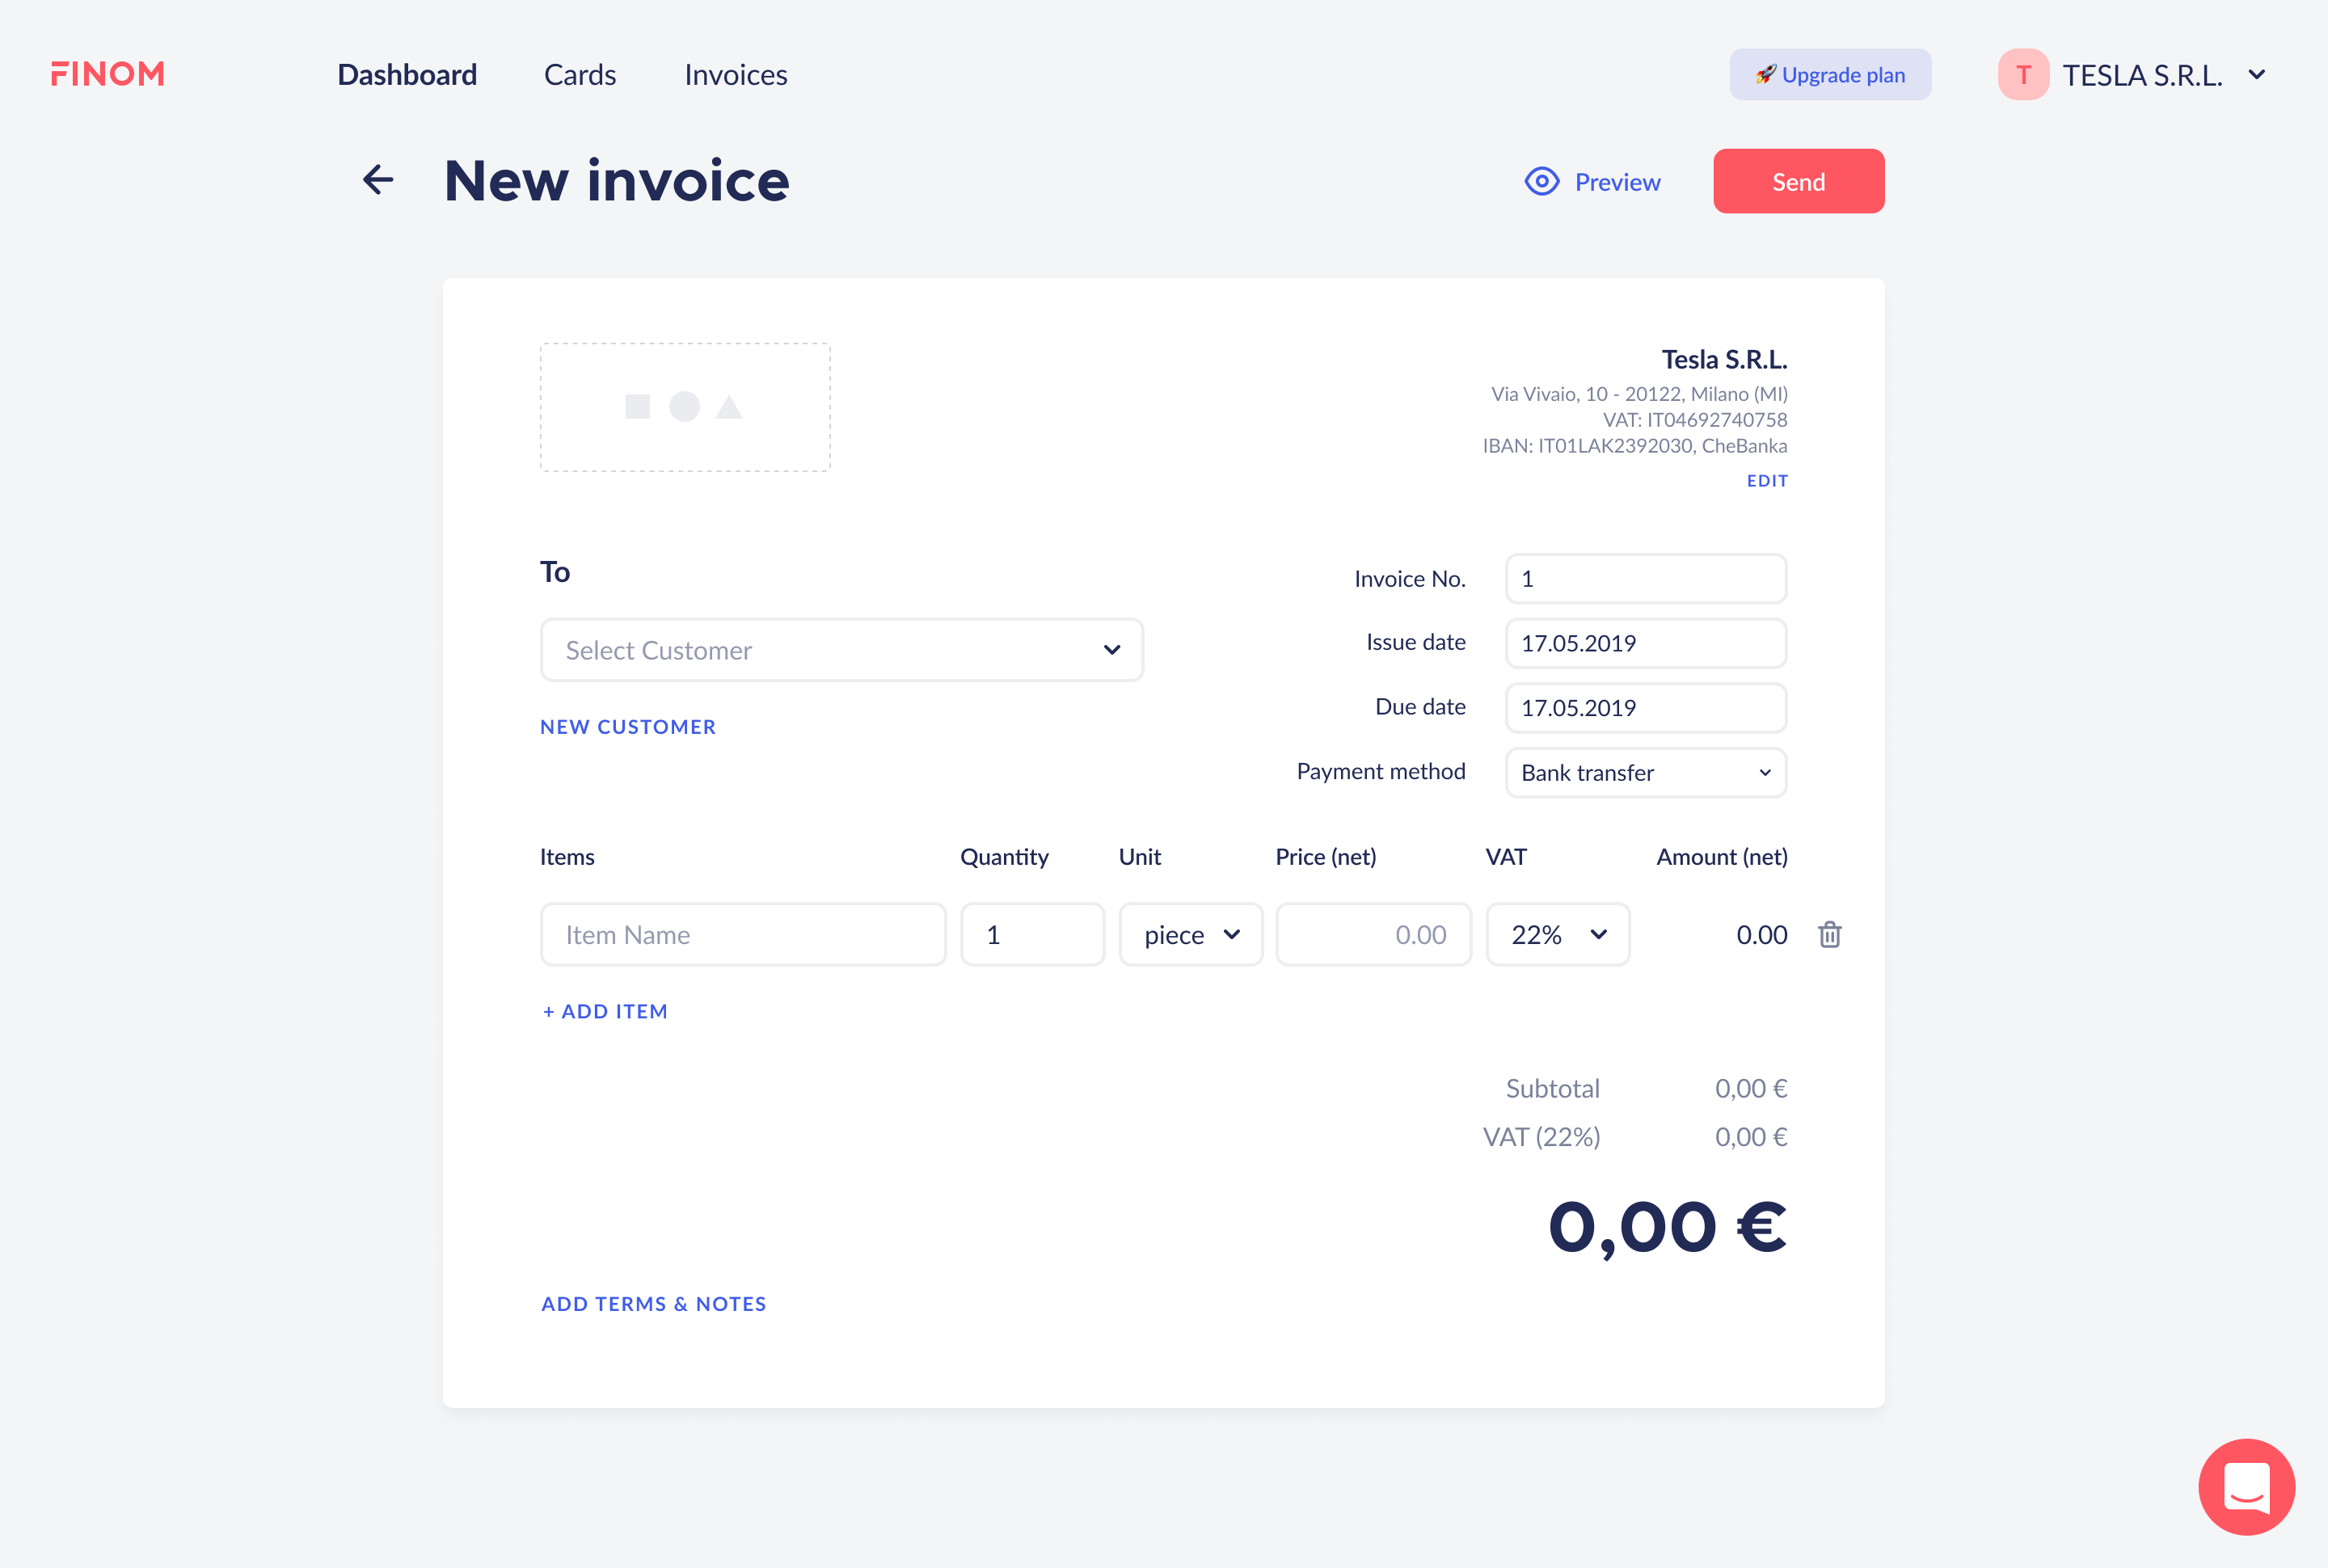Click the Send button
Image resolution: width=2328 pixels, height=1568 pixels.
[1798, 180]
